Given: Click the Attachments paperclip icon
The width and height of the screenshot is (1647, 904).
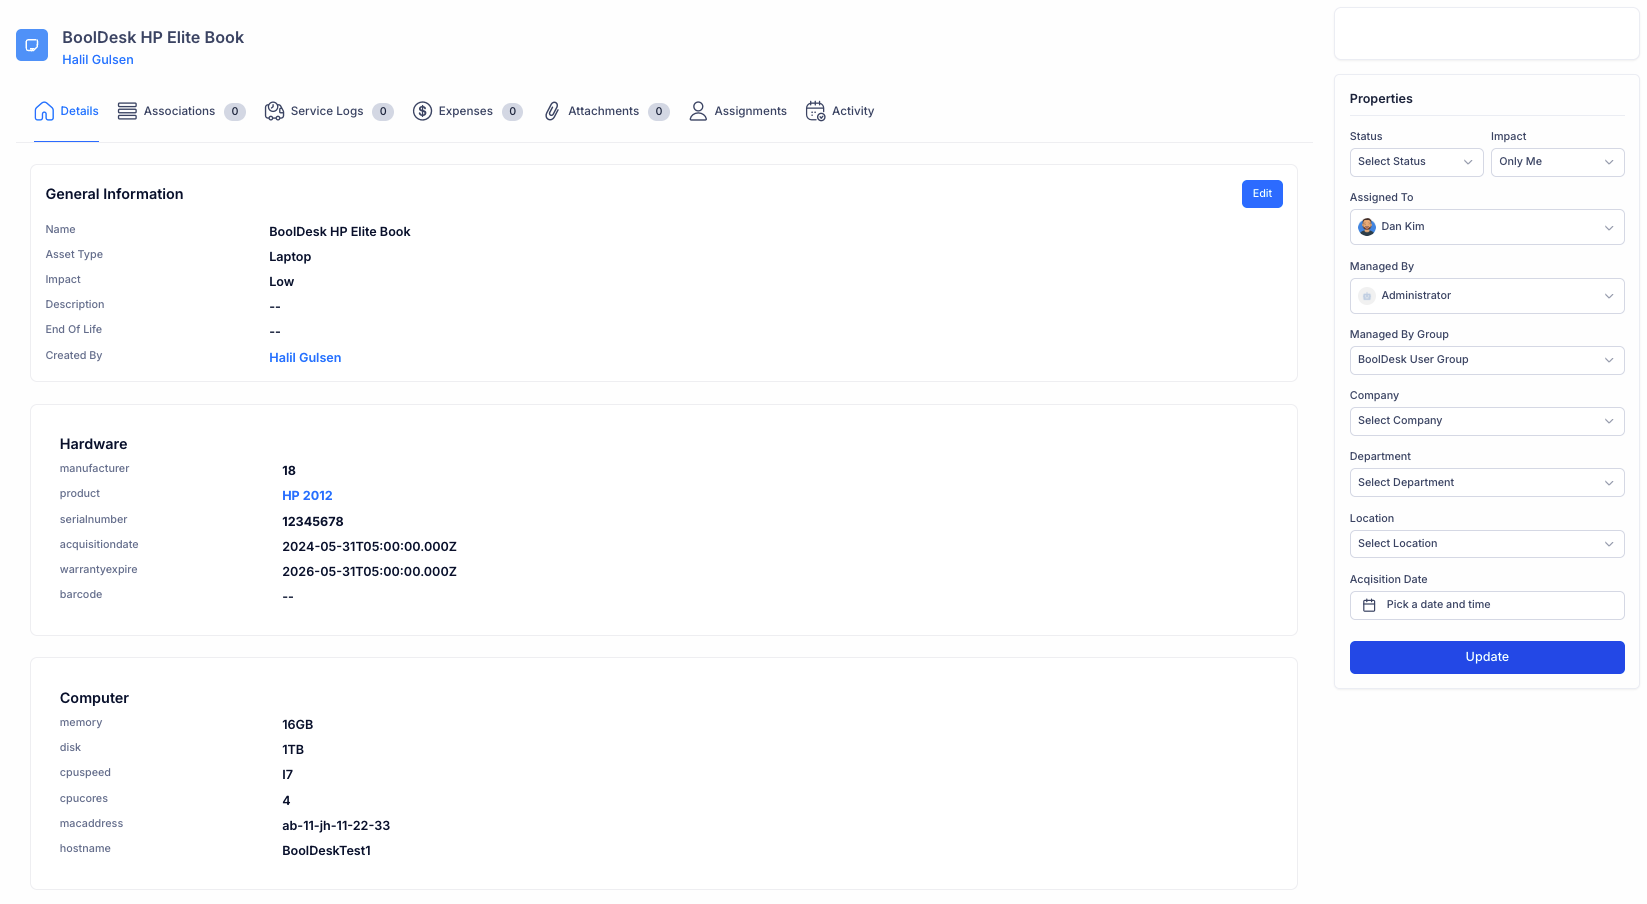Looking at the screenshot, I should (x=552, y=111).
